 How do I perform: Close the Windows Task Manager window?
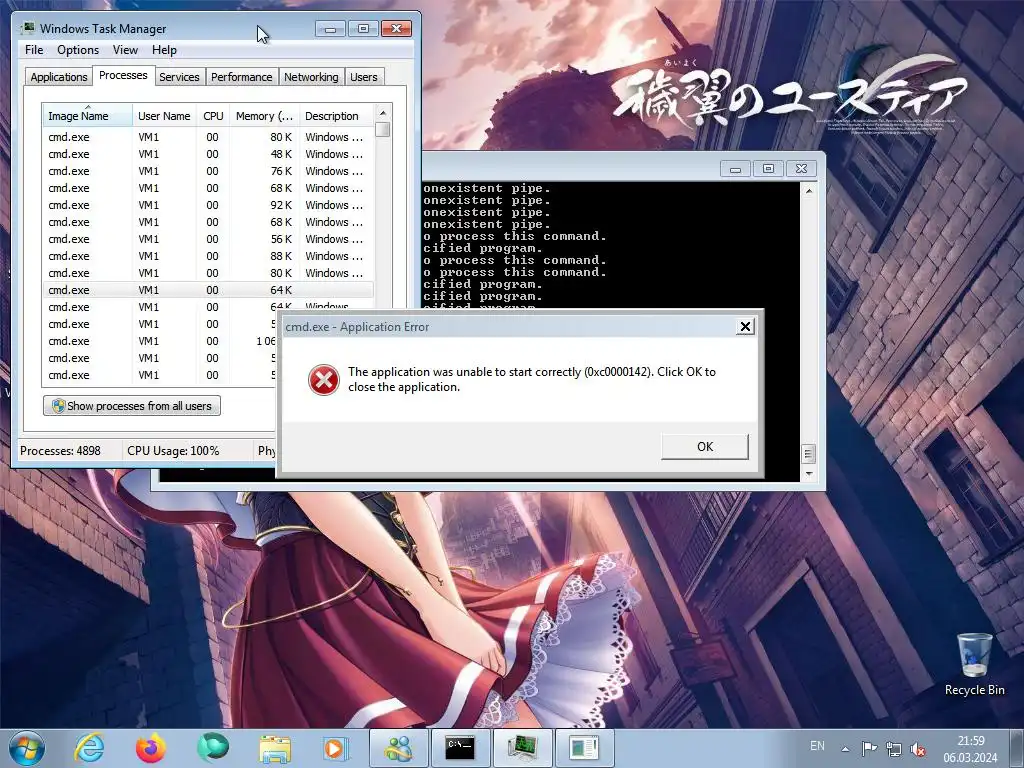[396, 29]
